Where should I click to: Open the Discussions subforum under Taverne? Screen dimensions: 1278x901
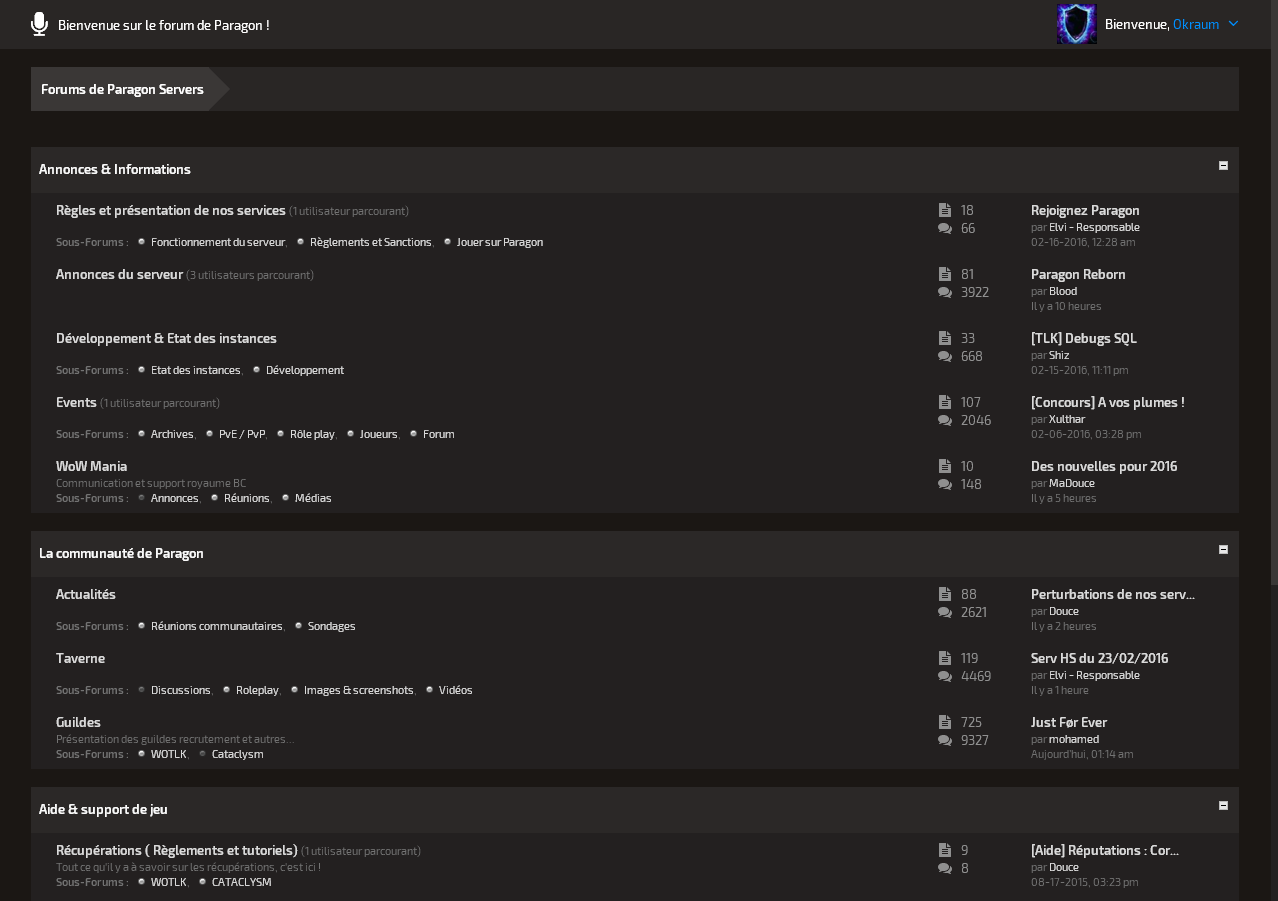pyautogui.click(x=181, y=690)
